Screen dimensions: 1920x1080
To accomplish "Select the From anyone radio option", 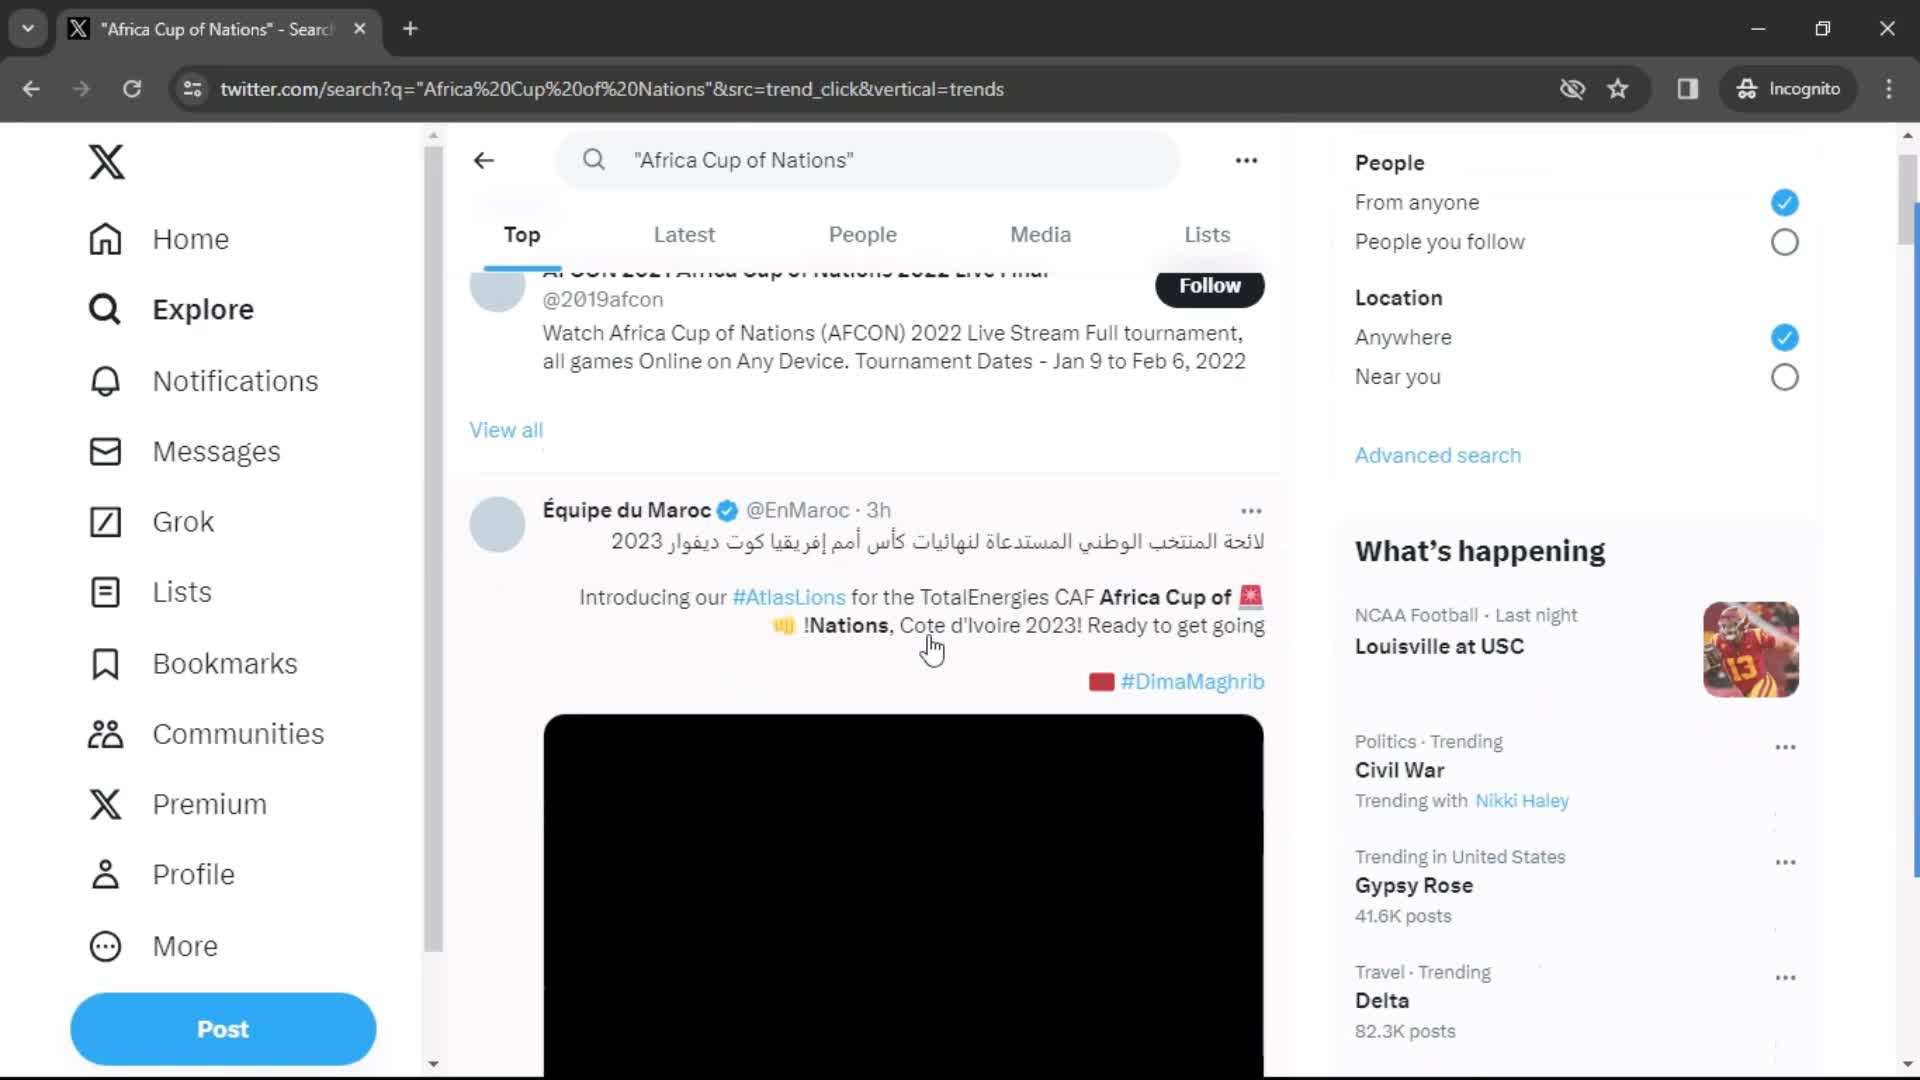I will 1784,203.
